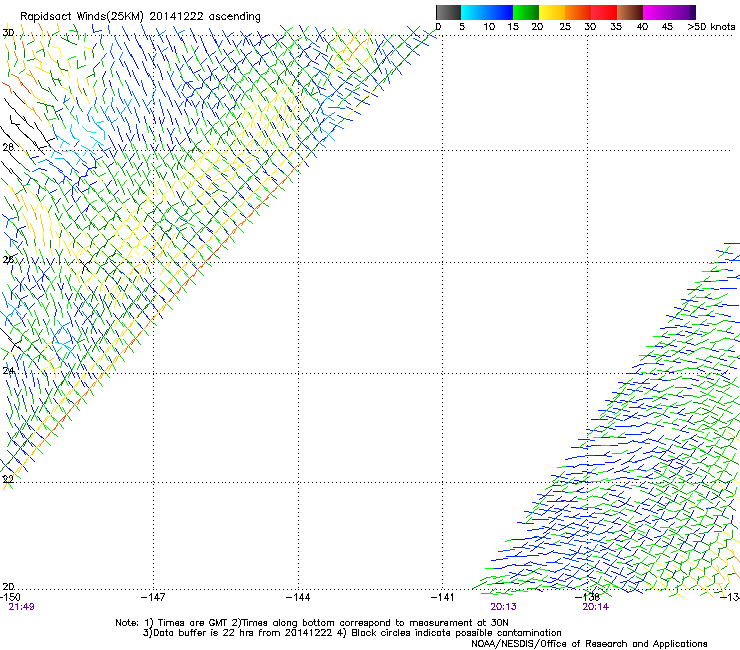
Task: Click the '>50 knots' legend label
Action: 711,27
